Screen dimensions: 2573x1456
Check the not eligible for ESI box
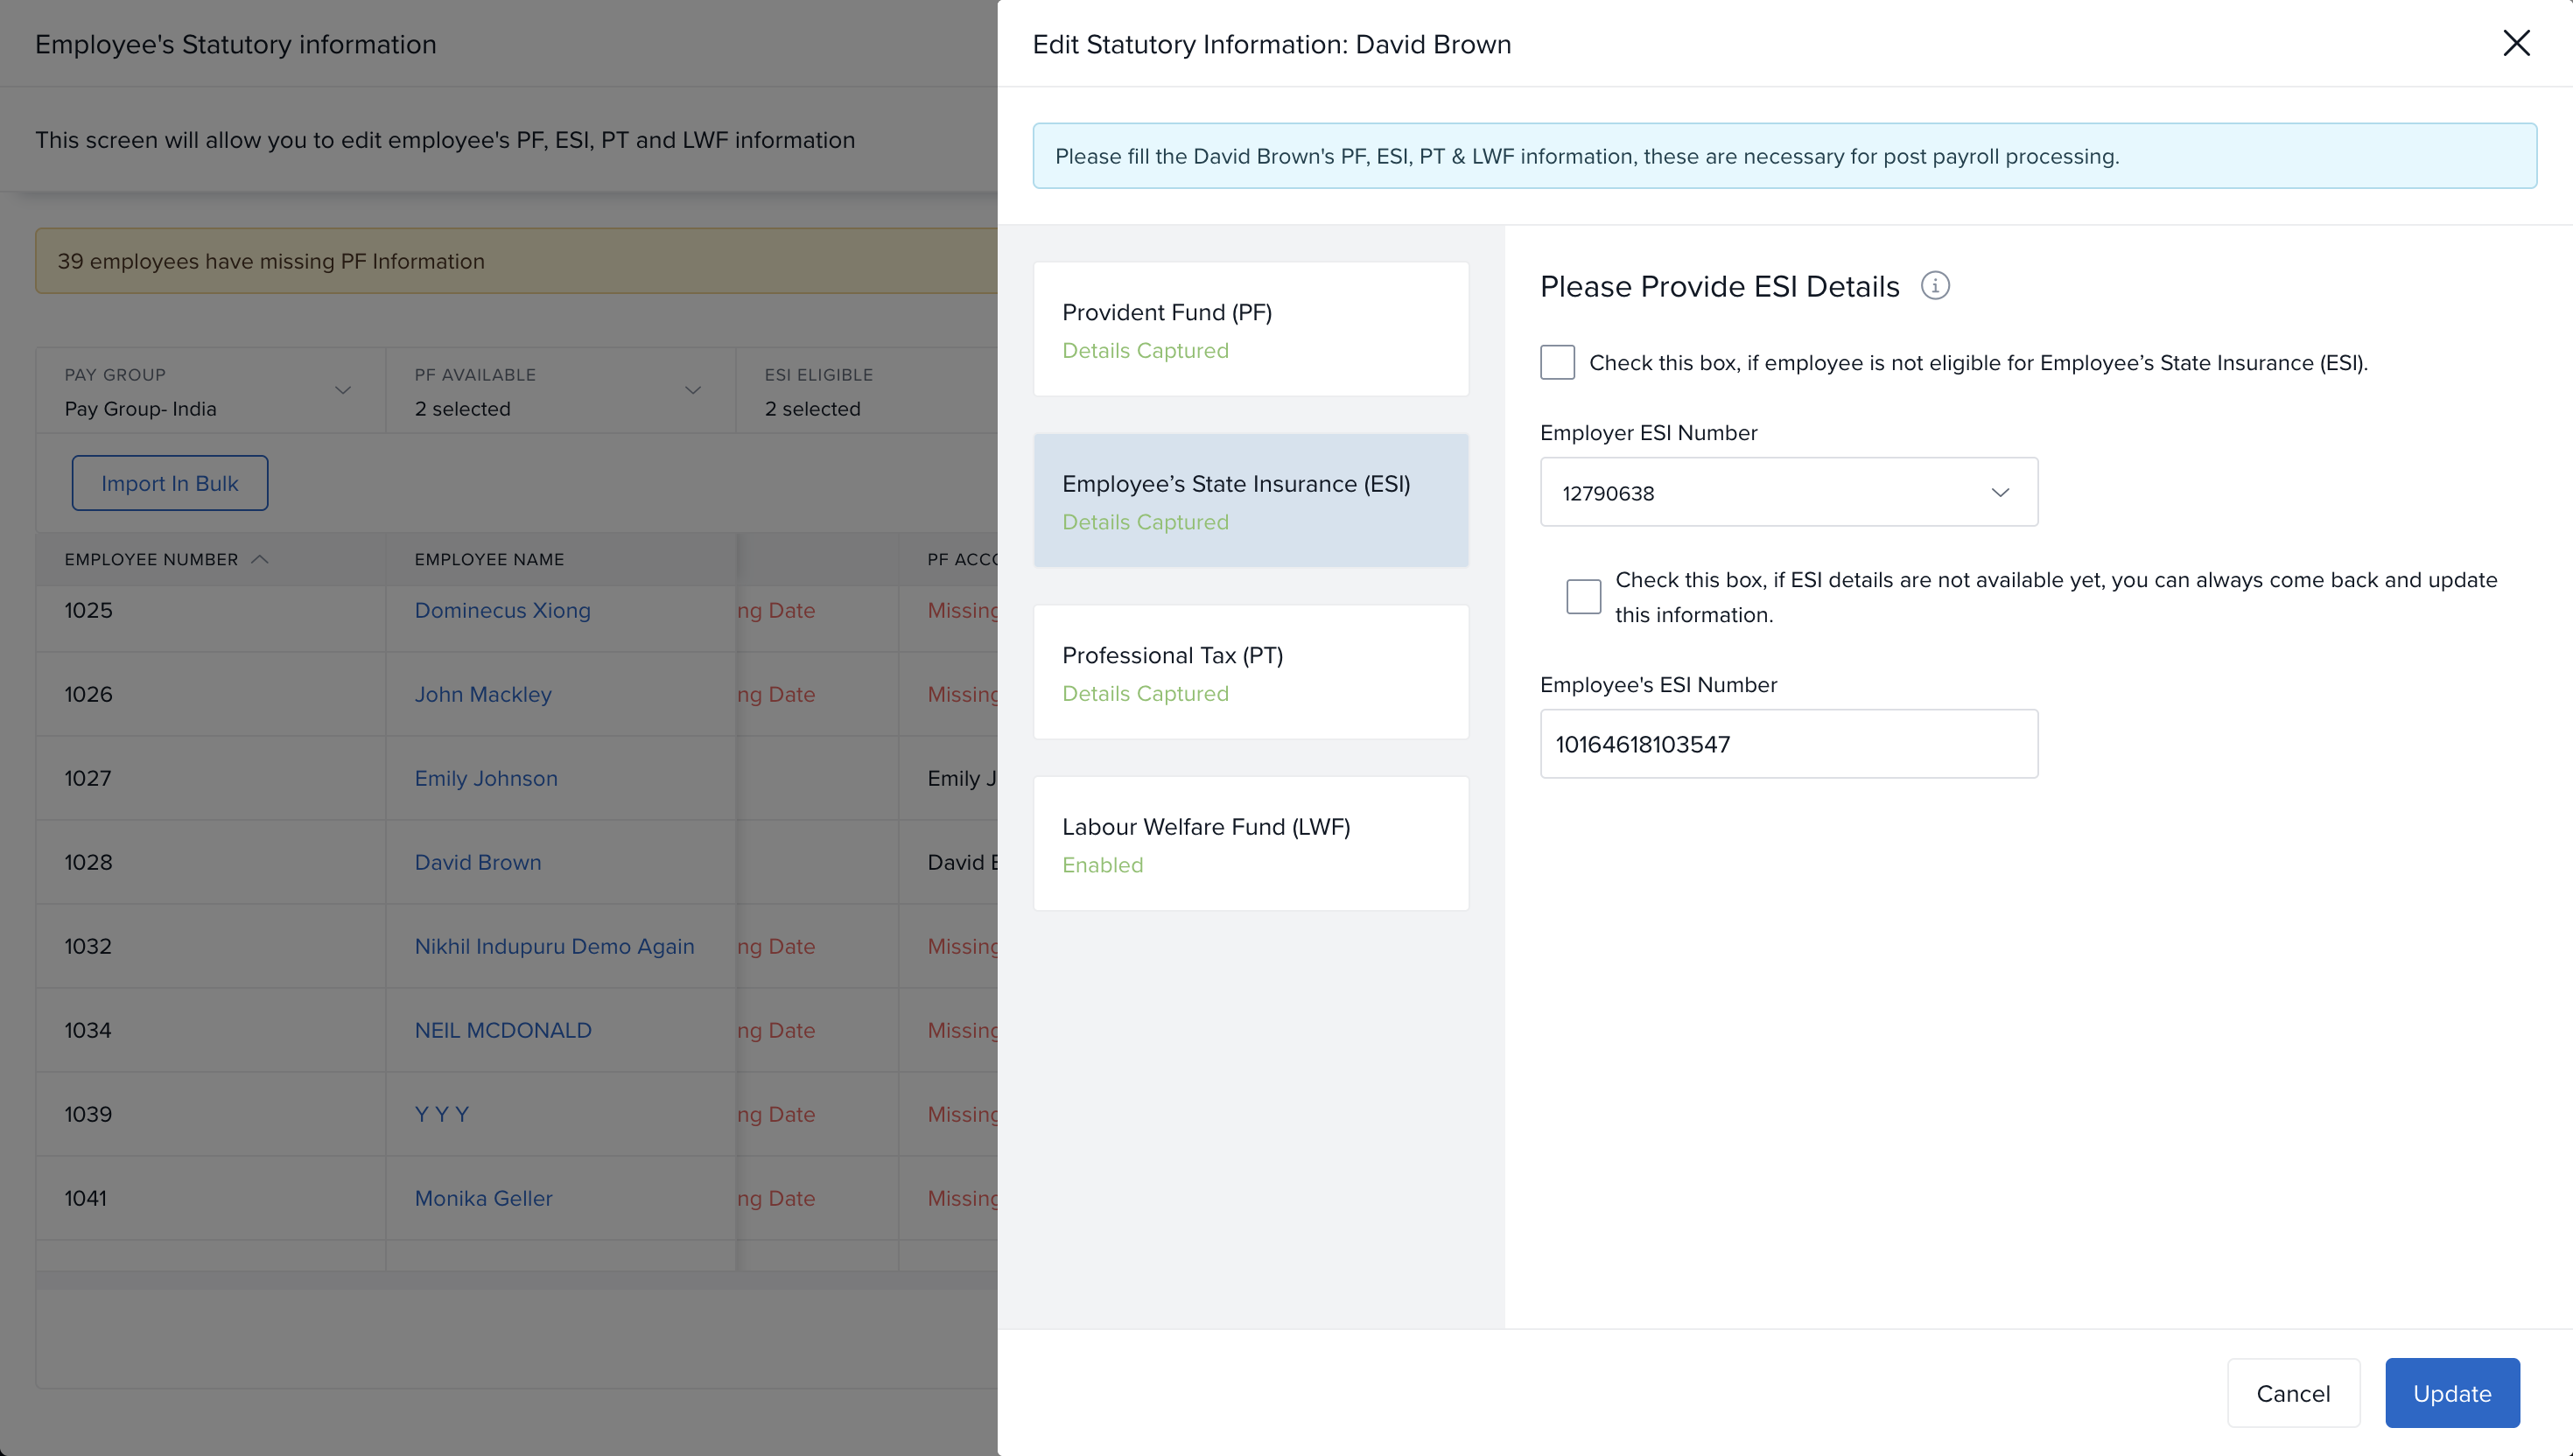[1556, 362]
